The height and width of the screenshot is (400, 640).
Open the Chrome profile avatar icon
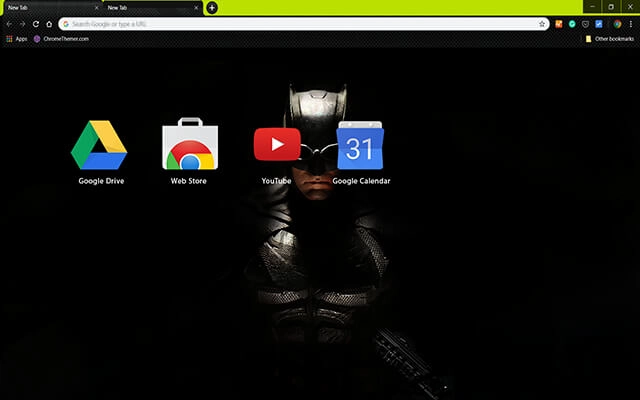pos(618,24)
